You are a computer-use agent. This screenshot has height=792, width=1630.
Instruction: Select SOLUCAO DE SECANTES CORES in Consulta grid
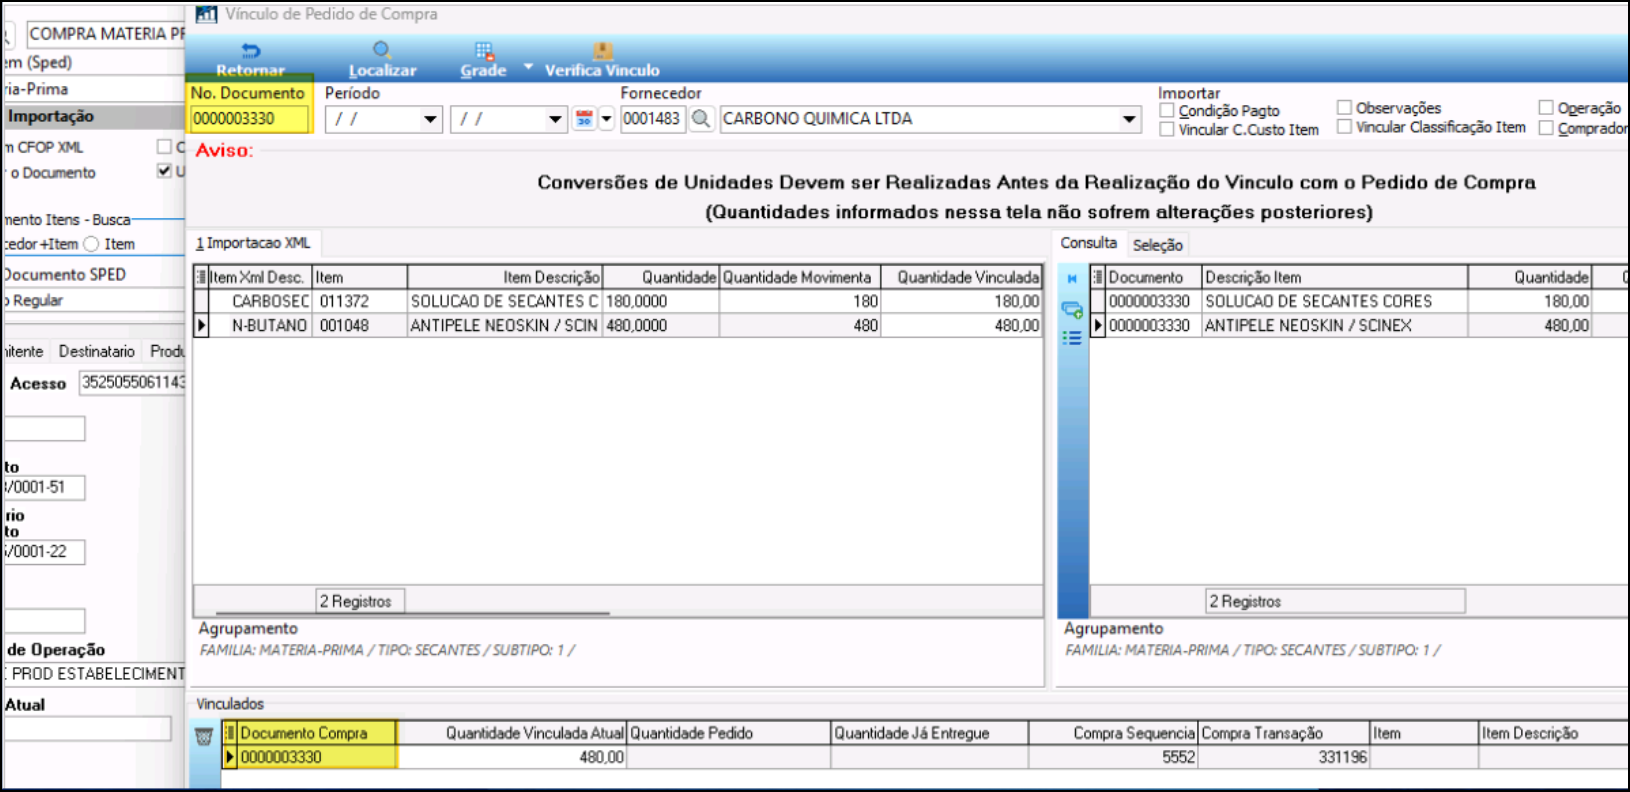(x=1334, y=301)
